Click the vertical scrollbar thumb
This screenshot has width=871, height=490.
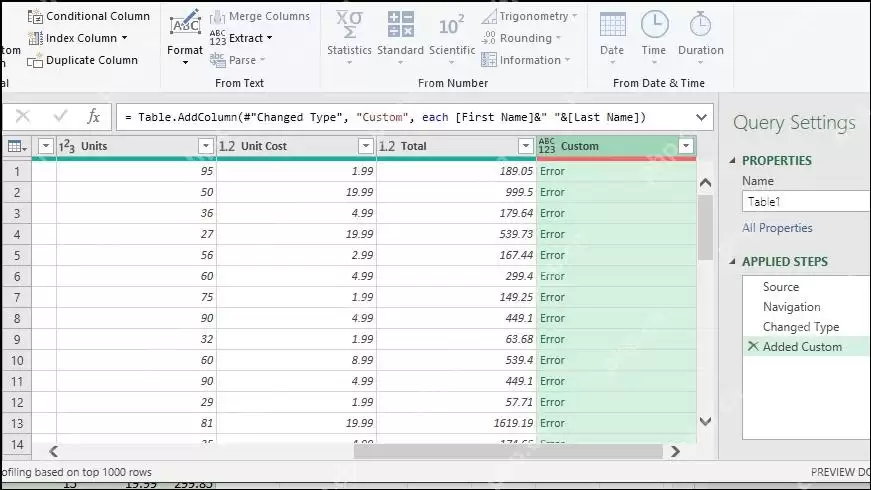point(705,227)
